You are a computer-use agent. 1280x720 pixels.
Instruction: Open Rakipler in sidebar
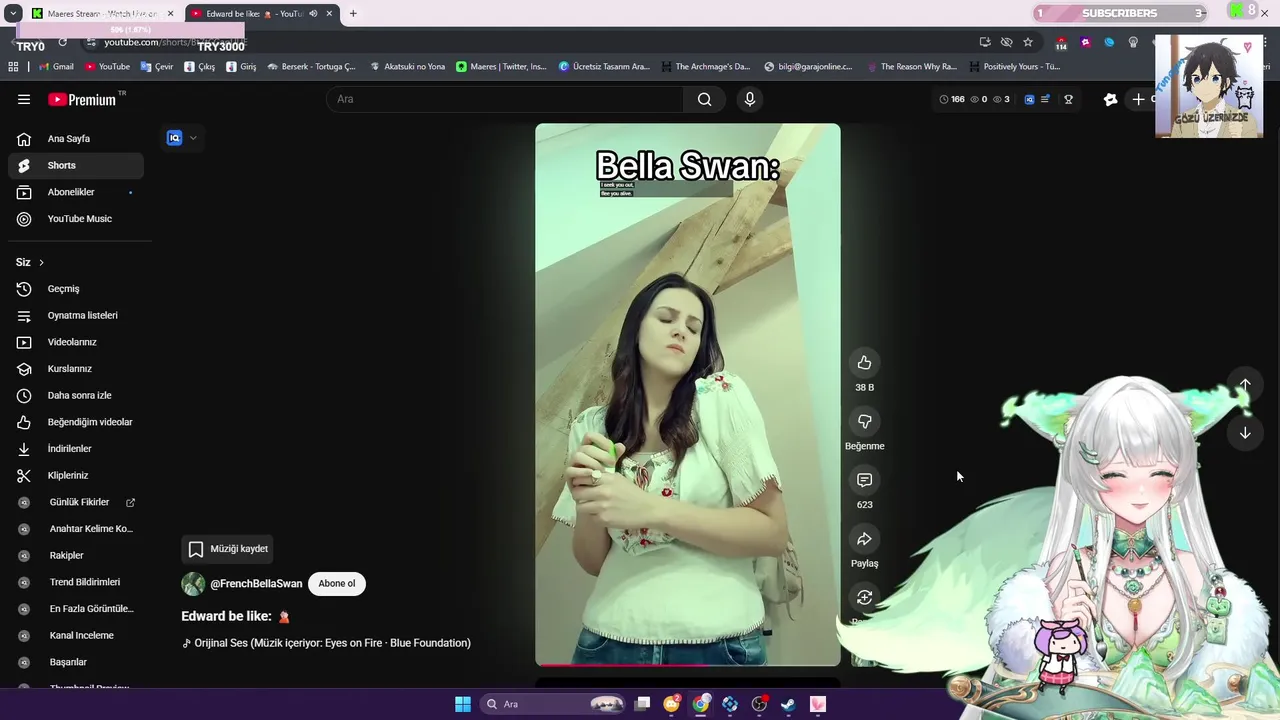point(76,555)
